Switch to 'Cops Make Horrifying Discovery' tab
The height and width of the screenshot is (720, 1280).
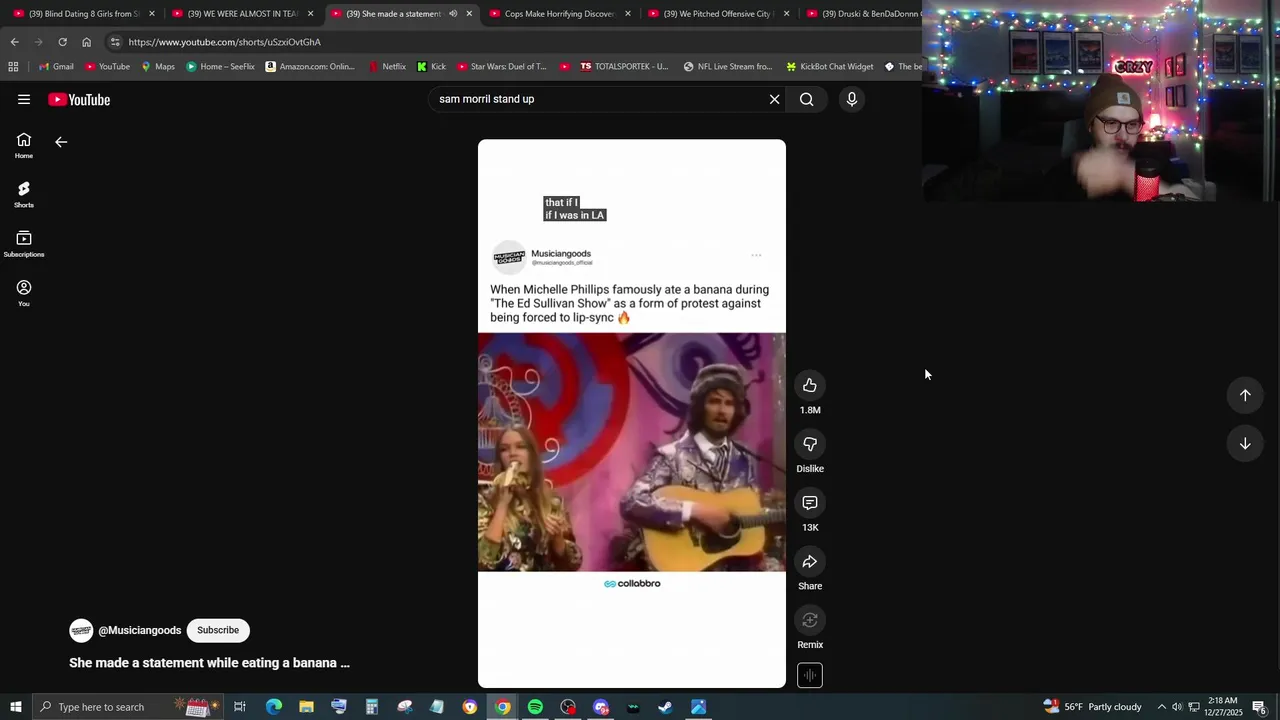[x=558, y=14]
